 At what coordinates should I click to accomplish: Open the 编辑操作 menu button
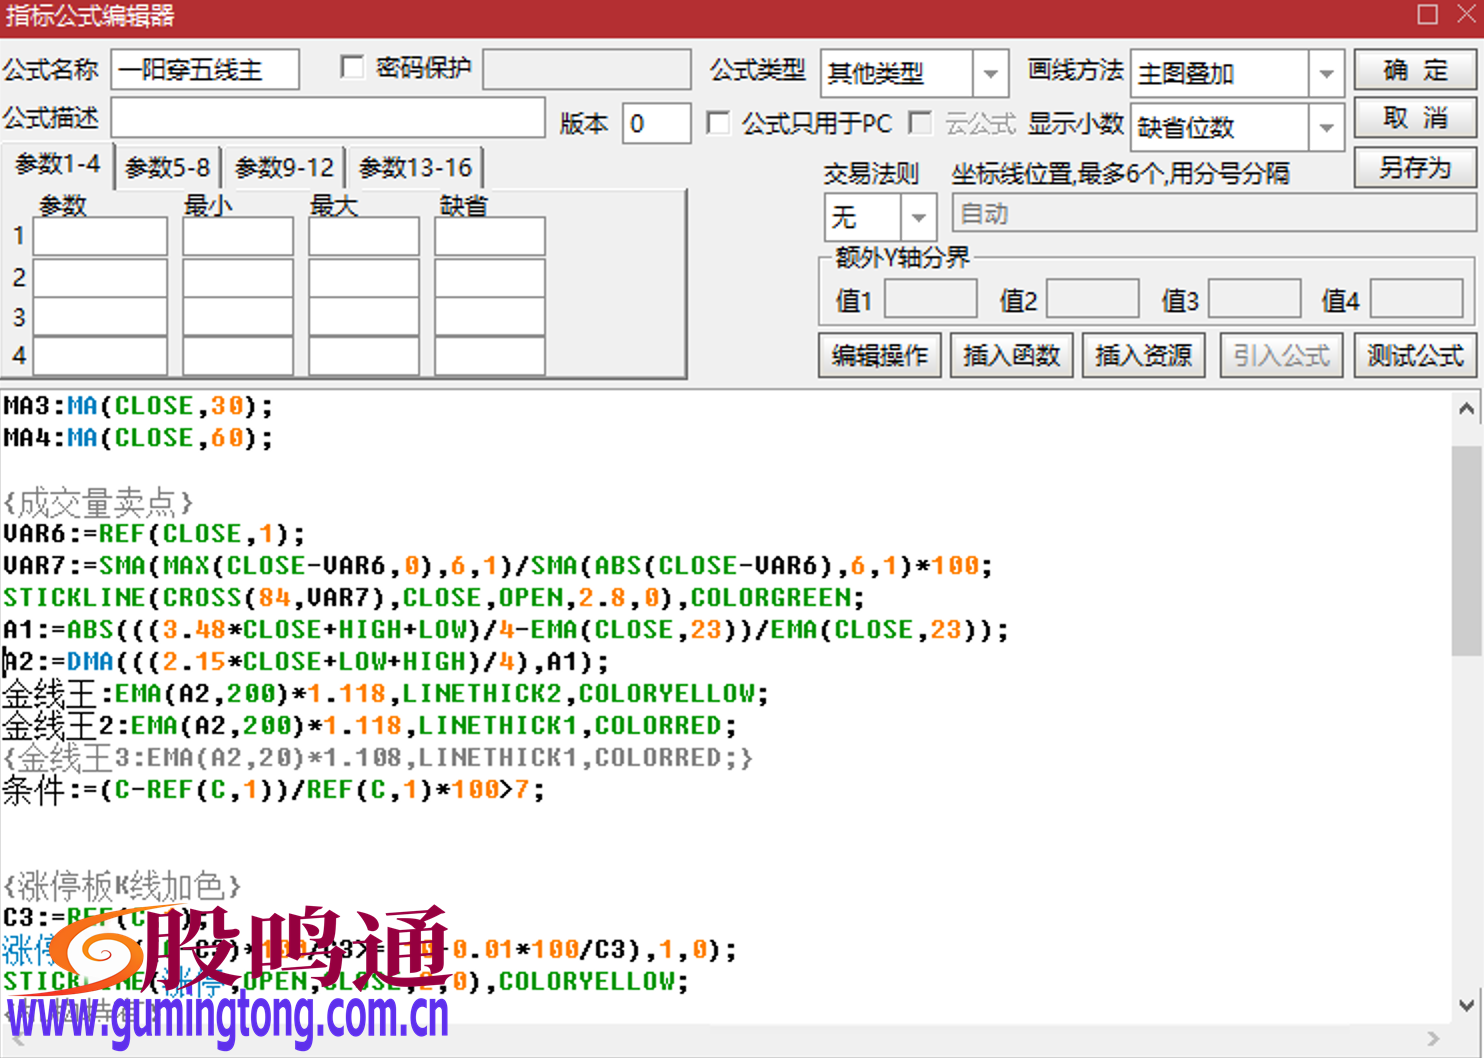point(879,355)
